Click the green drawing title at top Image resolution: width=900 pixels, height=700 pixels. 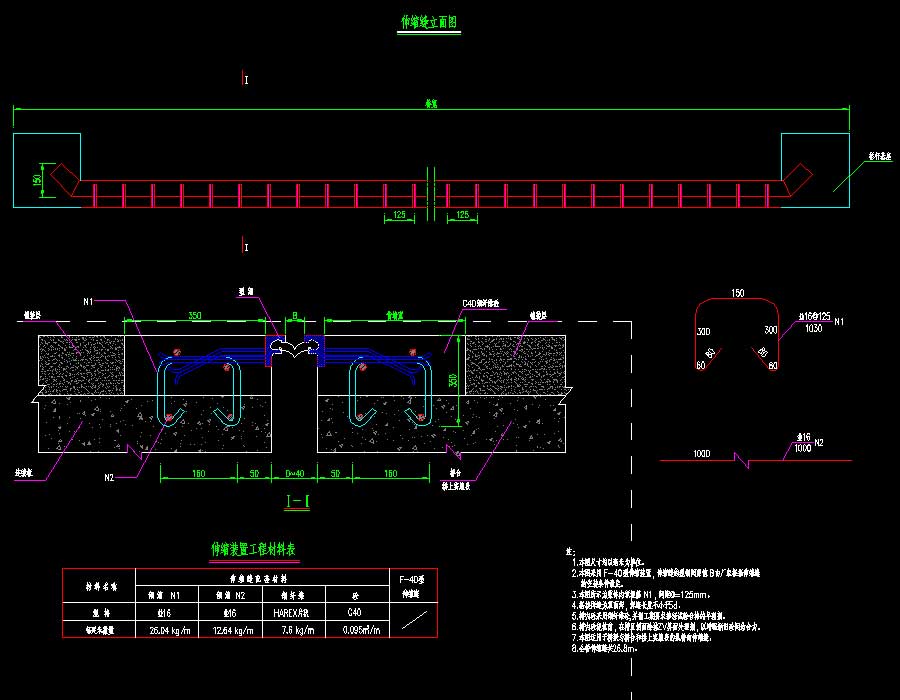click(429, 22)
